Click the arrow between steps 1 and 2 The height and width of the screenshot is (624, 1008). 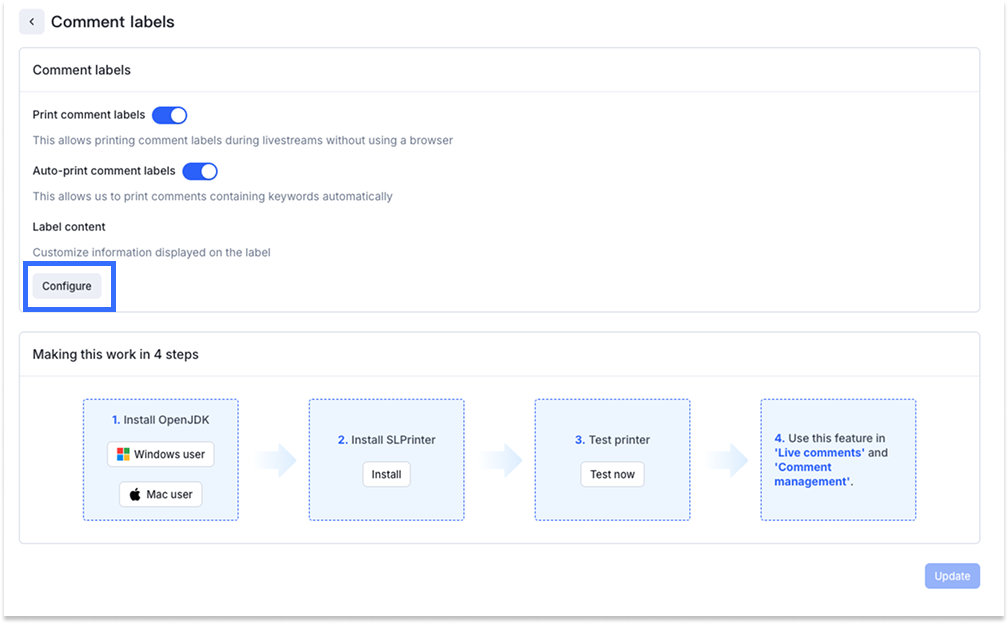tap(274, 460)
